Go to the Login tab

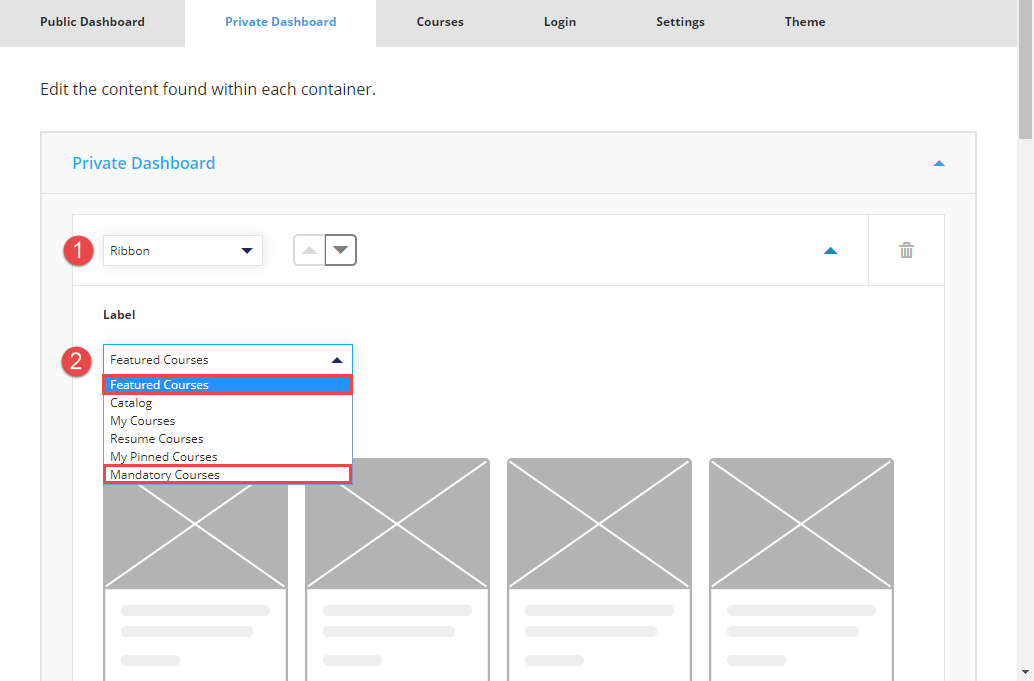point(560,22)
